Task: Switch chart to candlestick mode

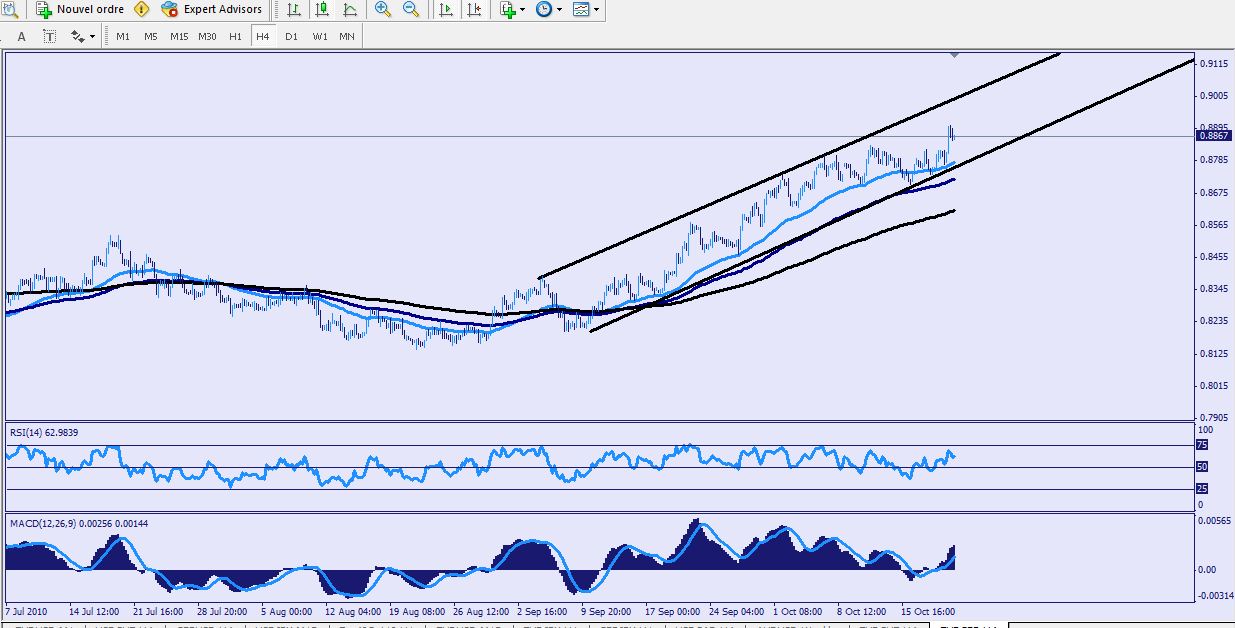Action: (321, 9)
